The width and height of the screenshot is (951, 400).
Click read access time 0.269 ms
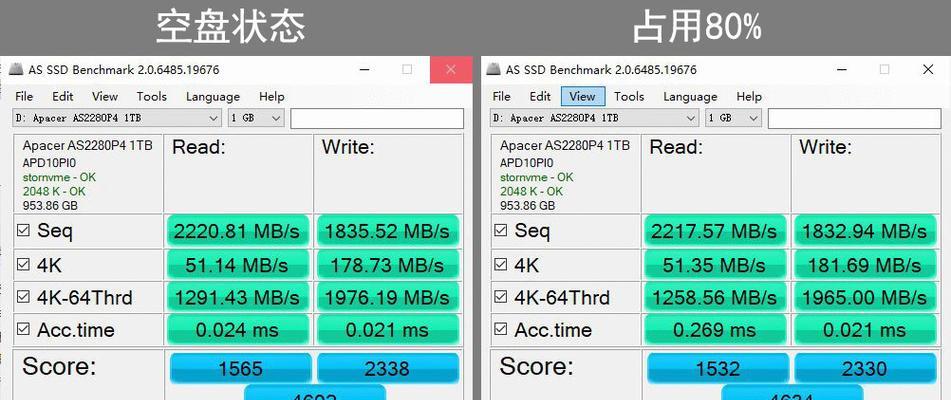[x=714, y=330]
